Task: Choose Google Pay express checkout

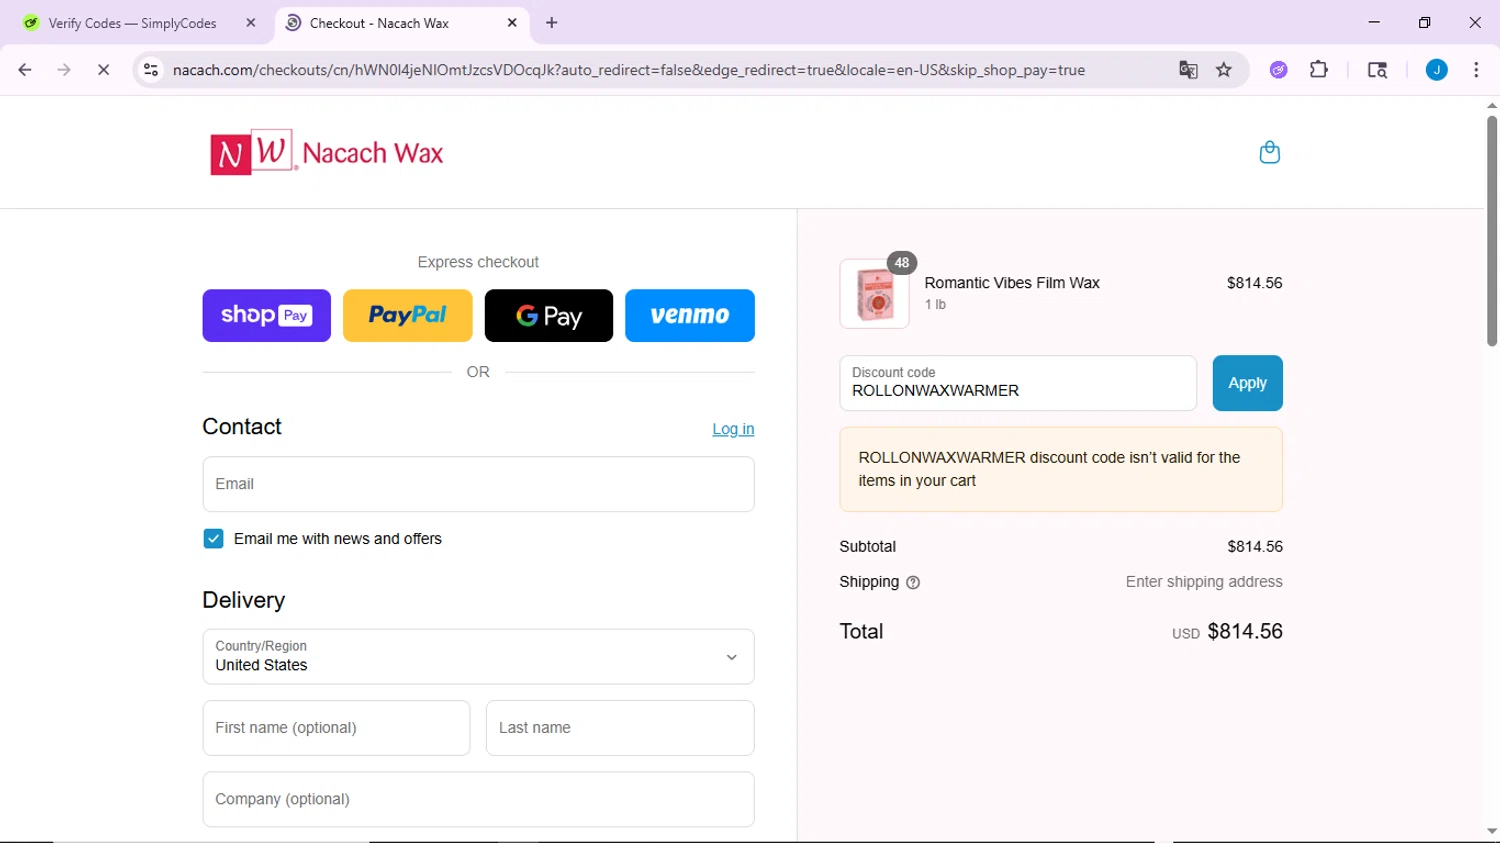Action: [549, 316]
